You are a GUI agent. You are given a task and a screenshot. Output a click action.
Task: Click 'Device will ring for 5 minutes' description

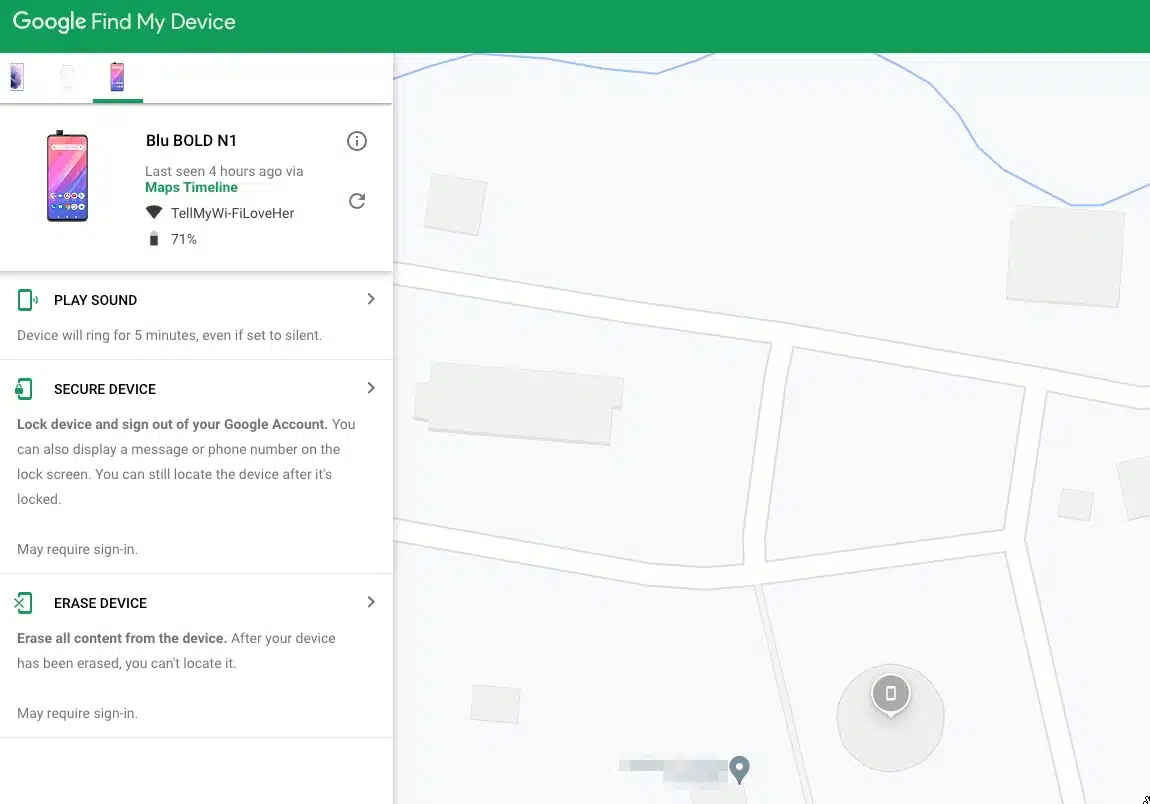coord(169,335)
